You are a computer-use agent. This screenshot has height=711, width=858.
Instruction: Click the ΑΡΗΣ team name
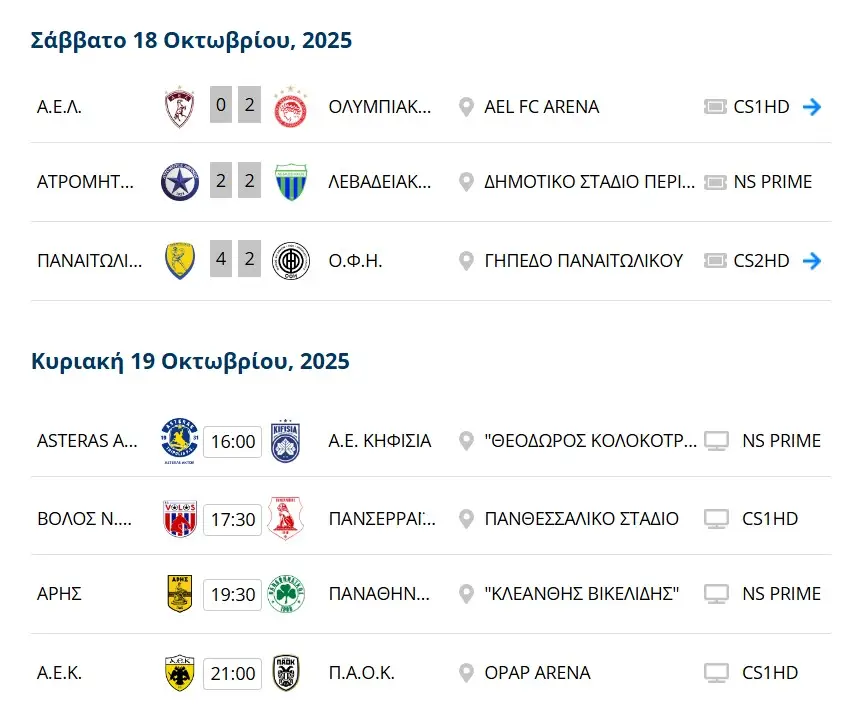pos(59,594)
